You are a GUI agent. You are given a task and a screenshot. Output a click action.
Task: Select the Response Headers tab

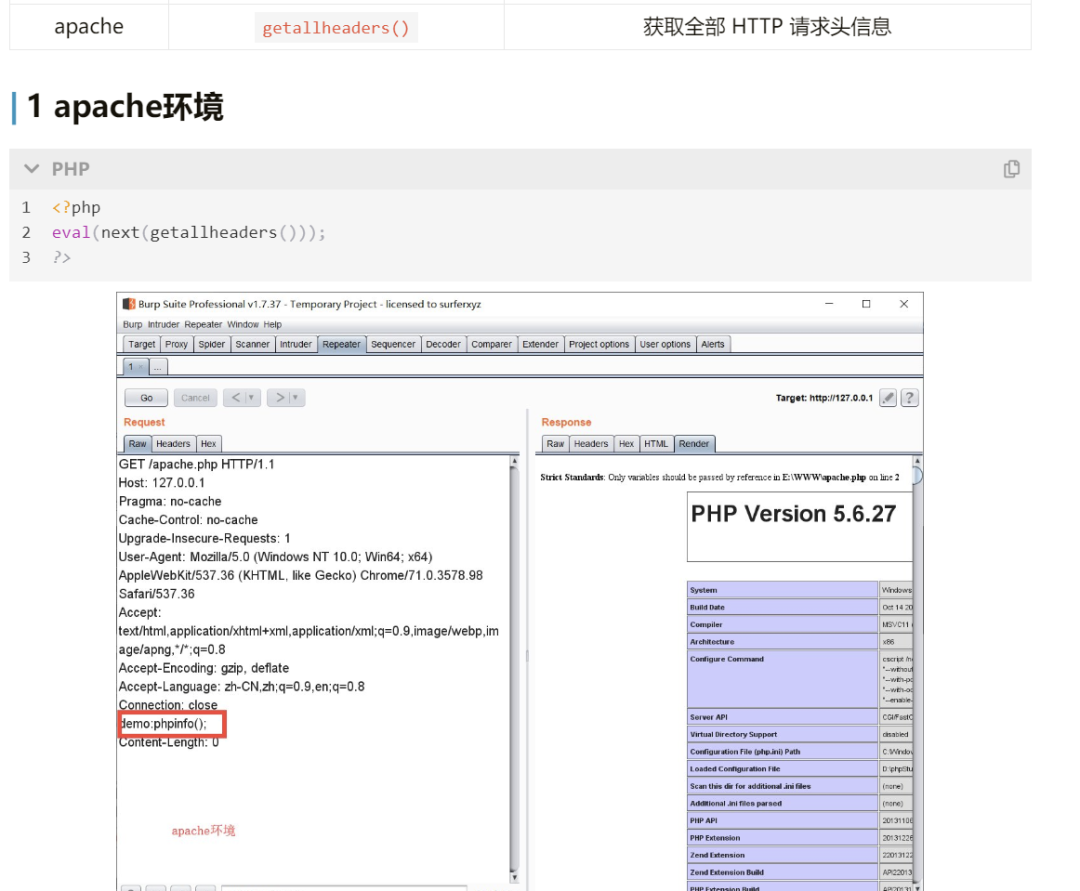coord(591,444)
